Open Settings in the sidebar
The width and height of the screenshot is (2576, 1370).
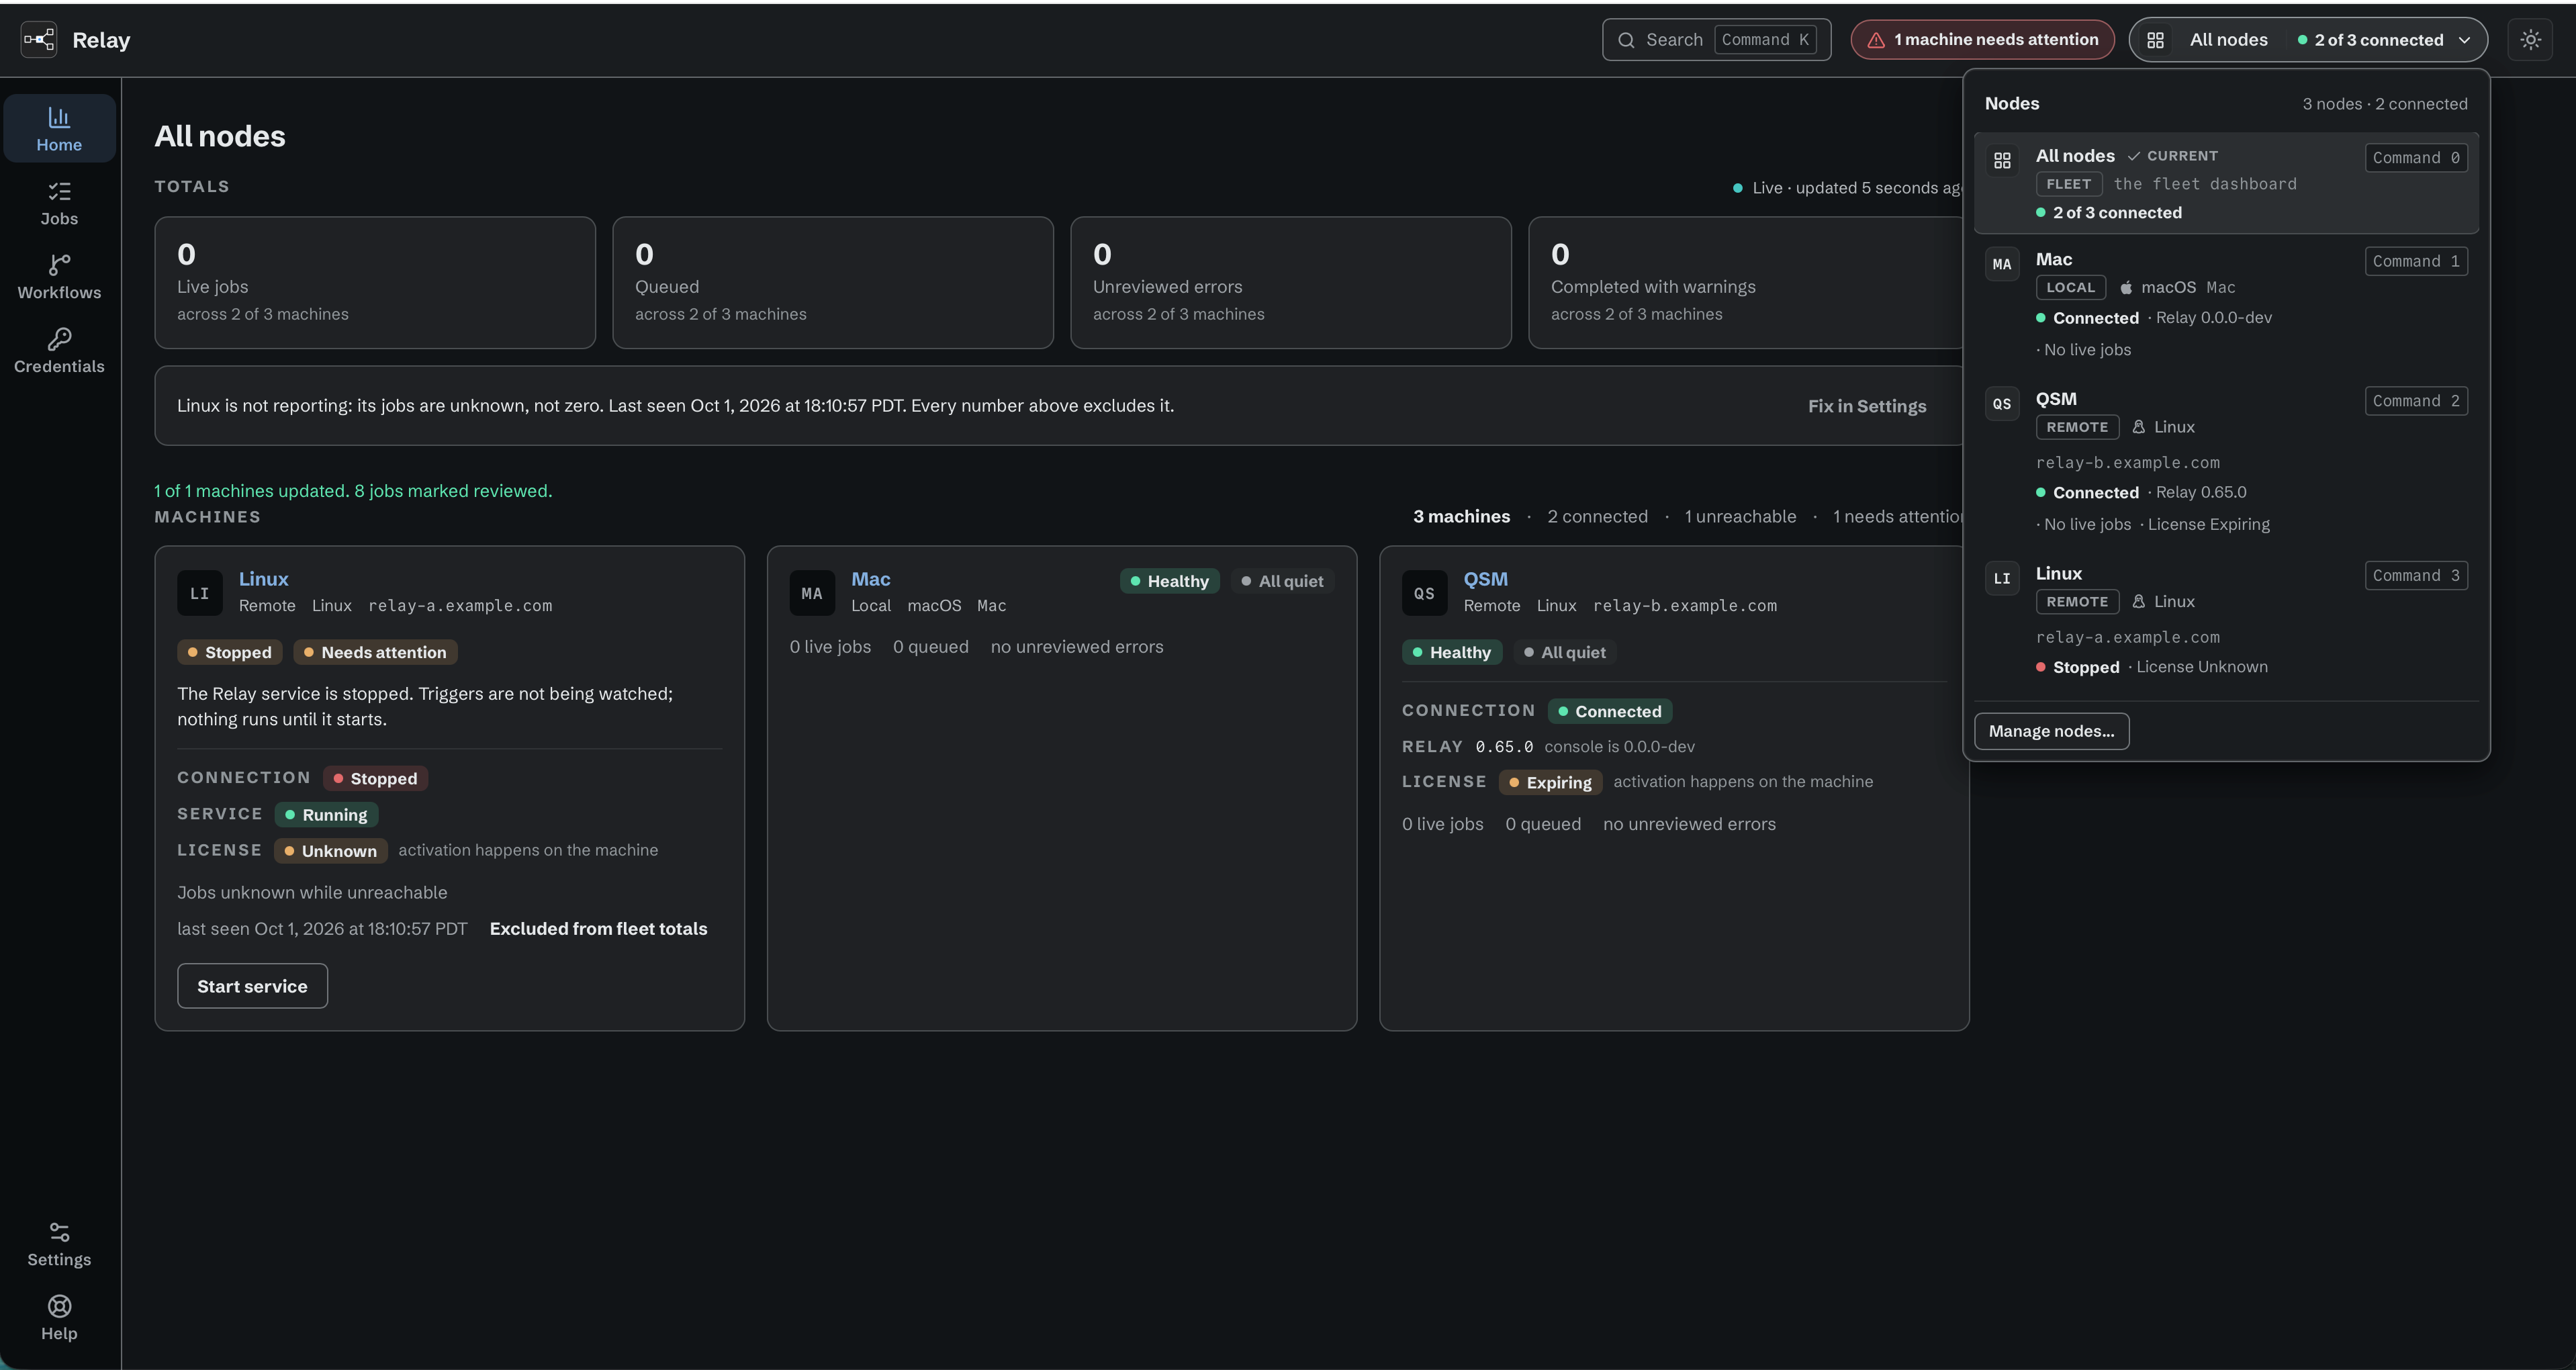[x=59, y=1244]
